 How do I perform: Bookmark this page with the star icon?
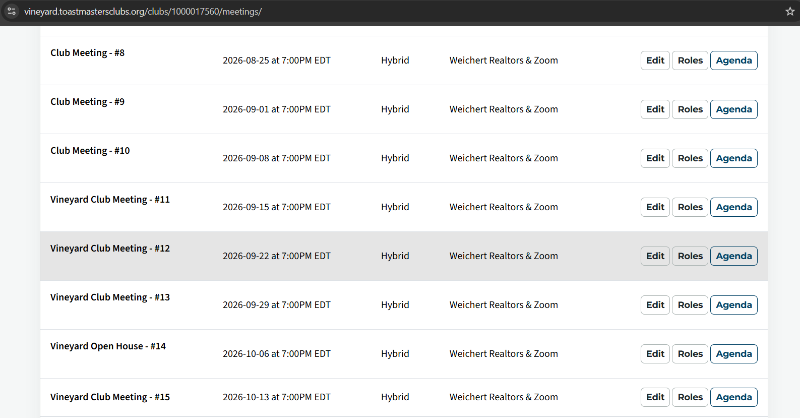coord(790,11)
